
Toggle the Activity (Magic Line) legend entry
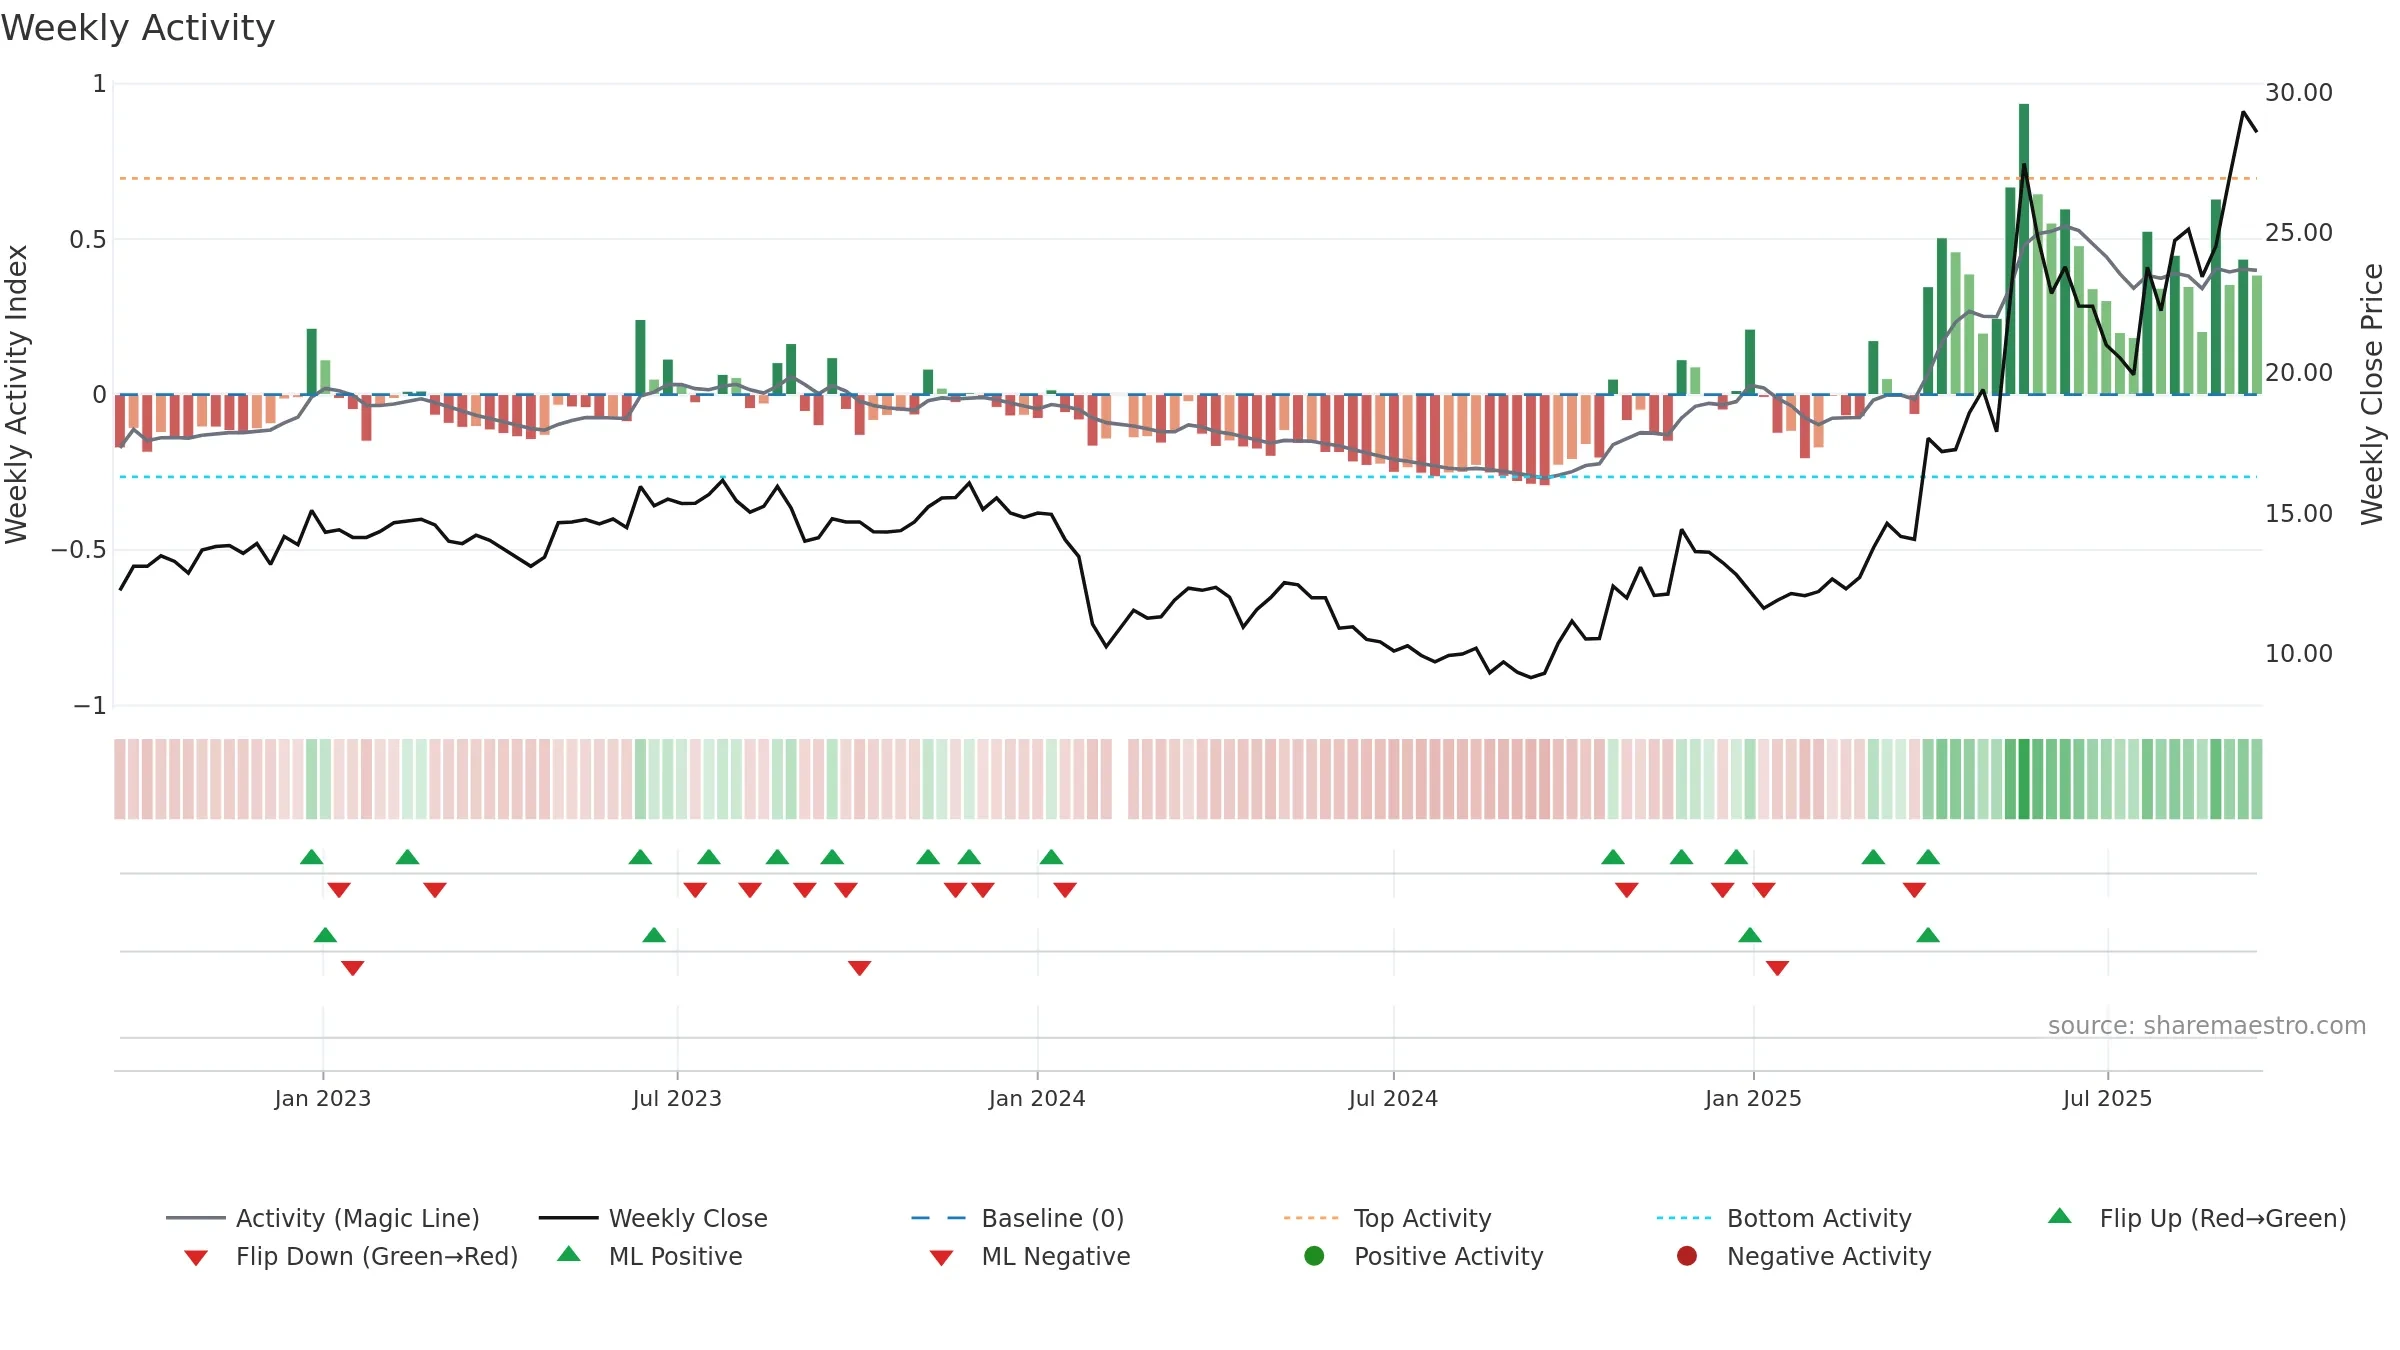[323, 1218]
